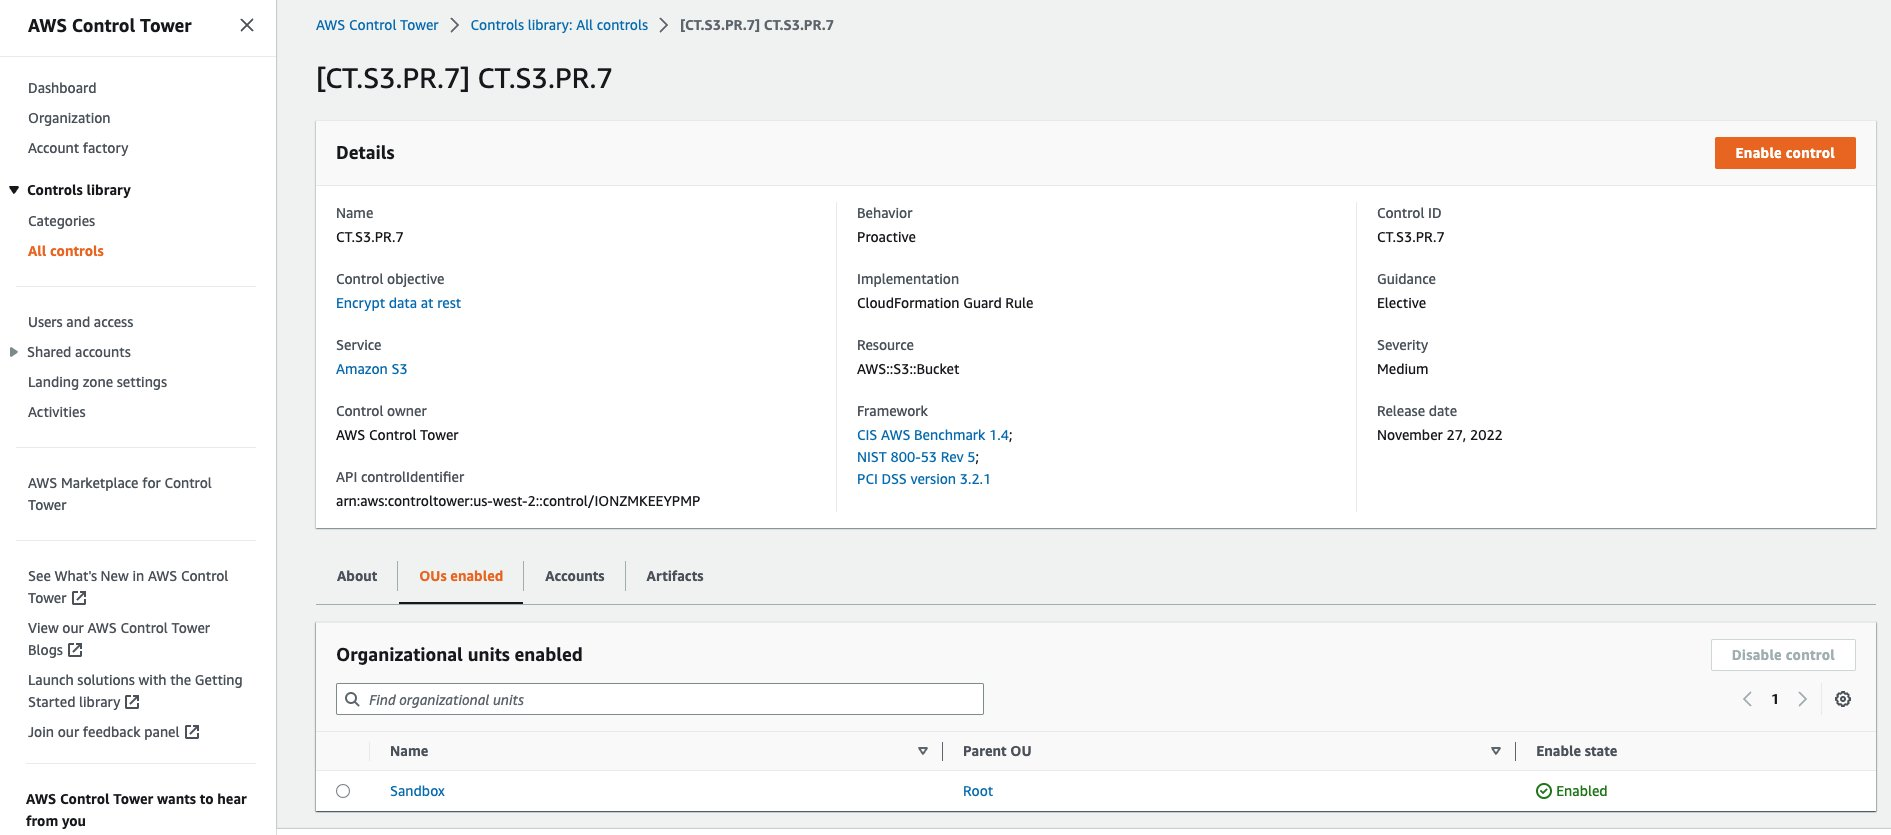Click external link icon beside What's New
This screenshot has width=1891, height=835.
[x=79, y=598]
